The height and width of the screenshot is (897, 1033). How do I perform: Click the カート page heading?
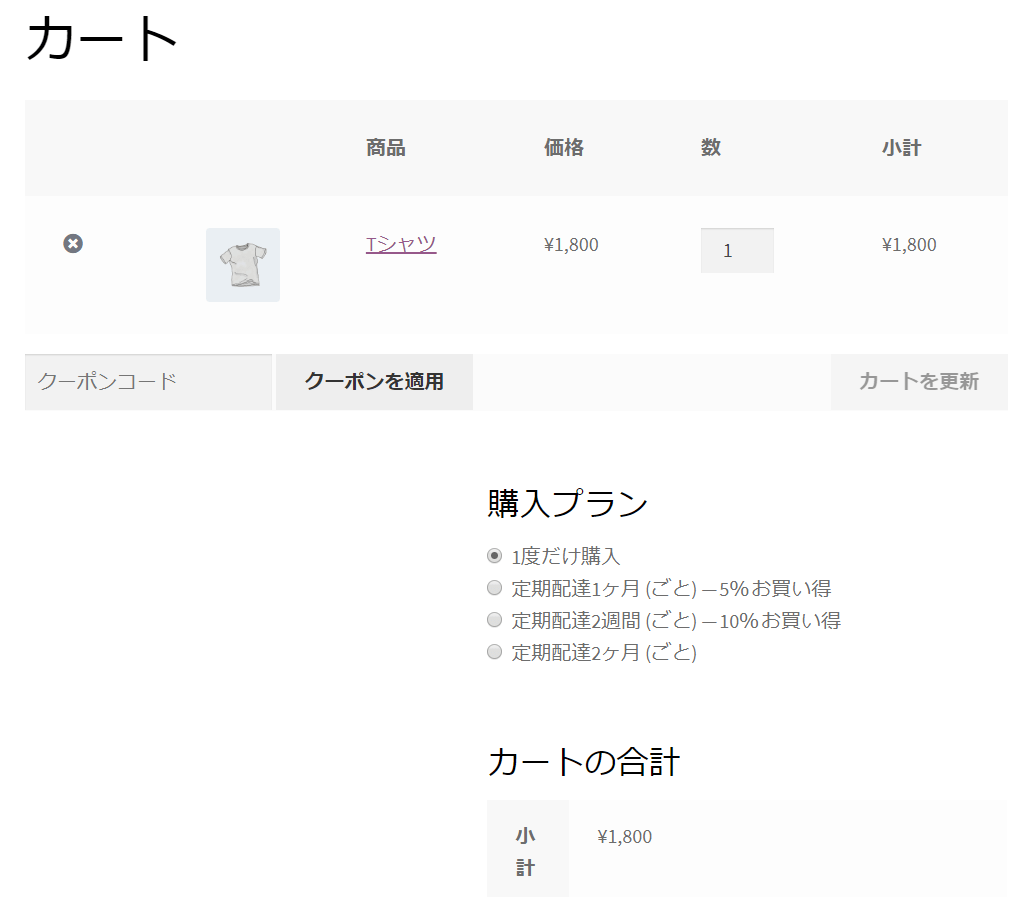click(x=102, y=39)
